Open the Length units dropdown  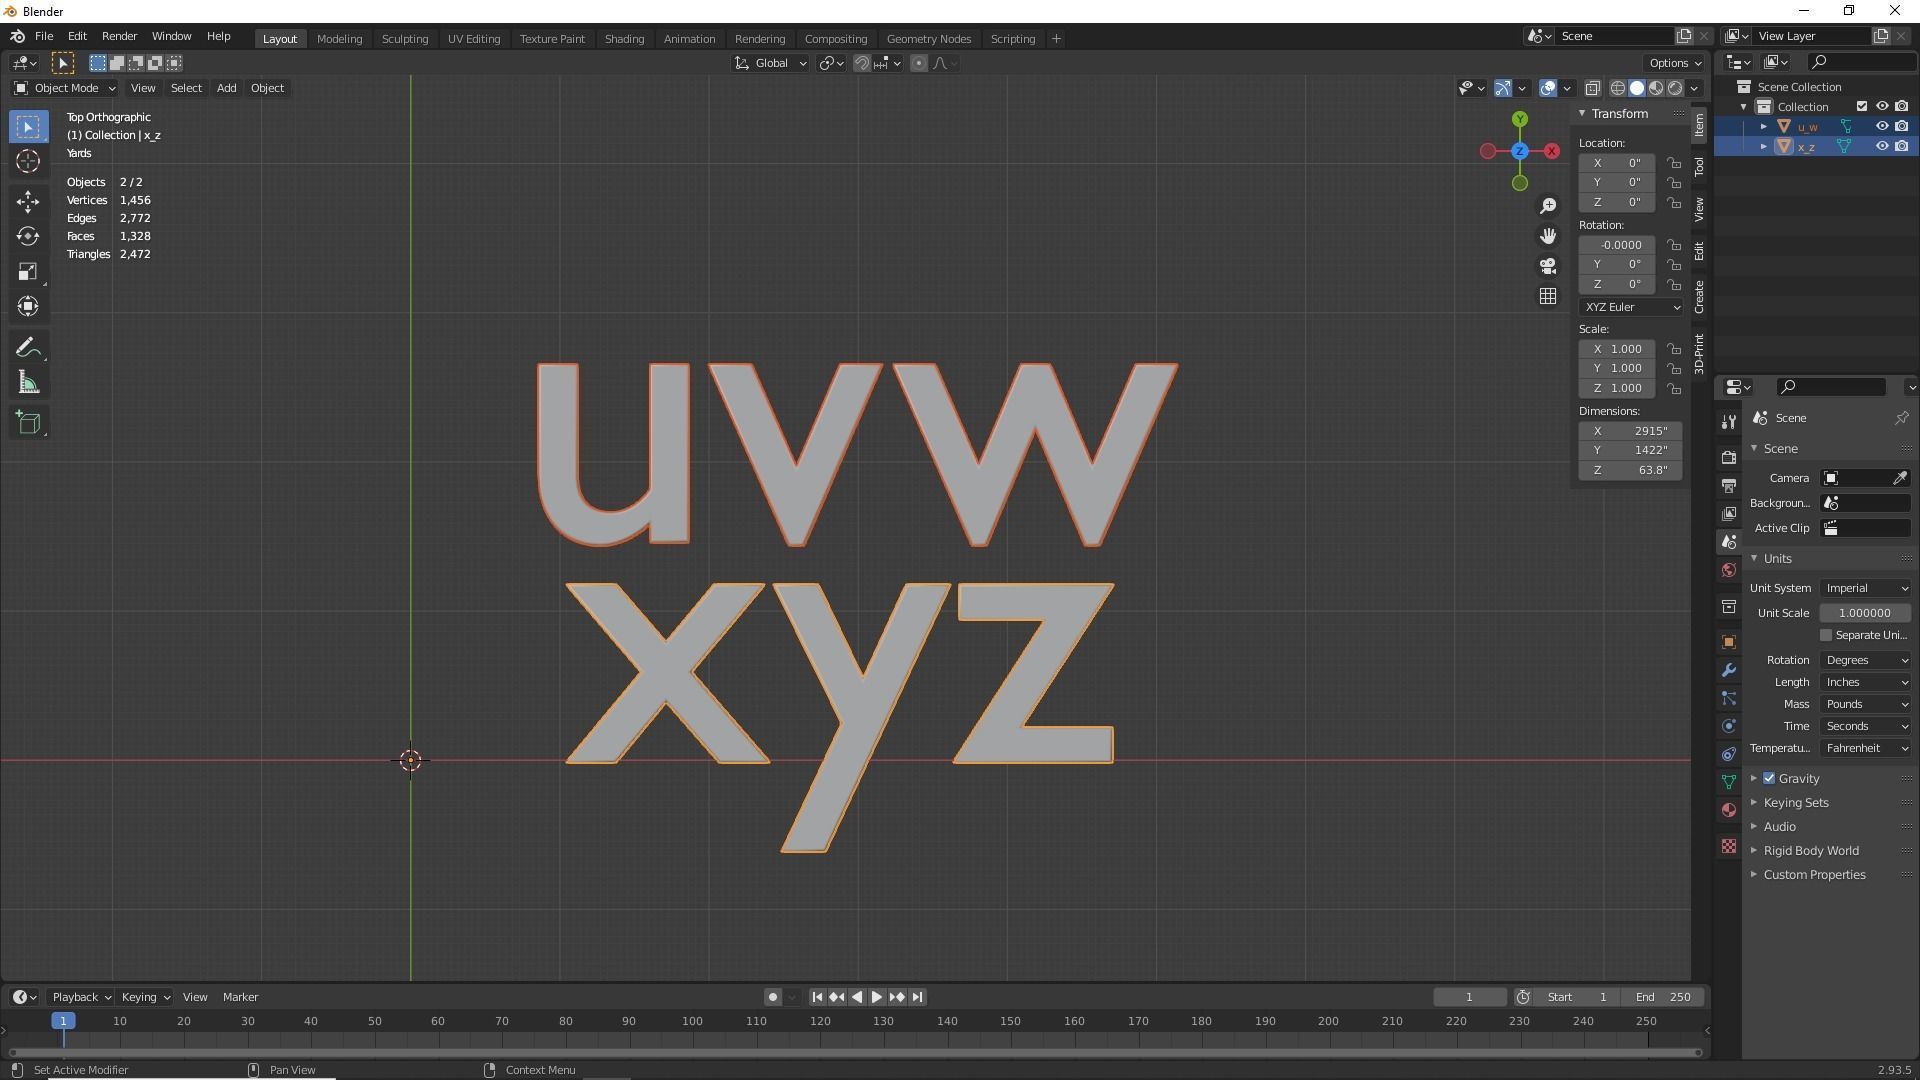coord(1866,682)
